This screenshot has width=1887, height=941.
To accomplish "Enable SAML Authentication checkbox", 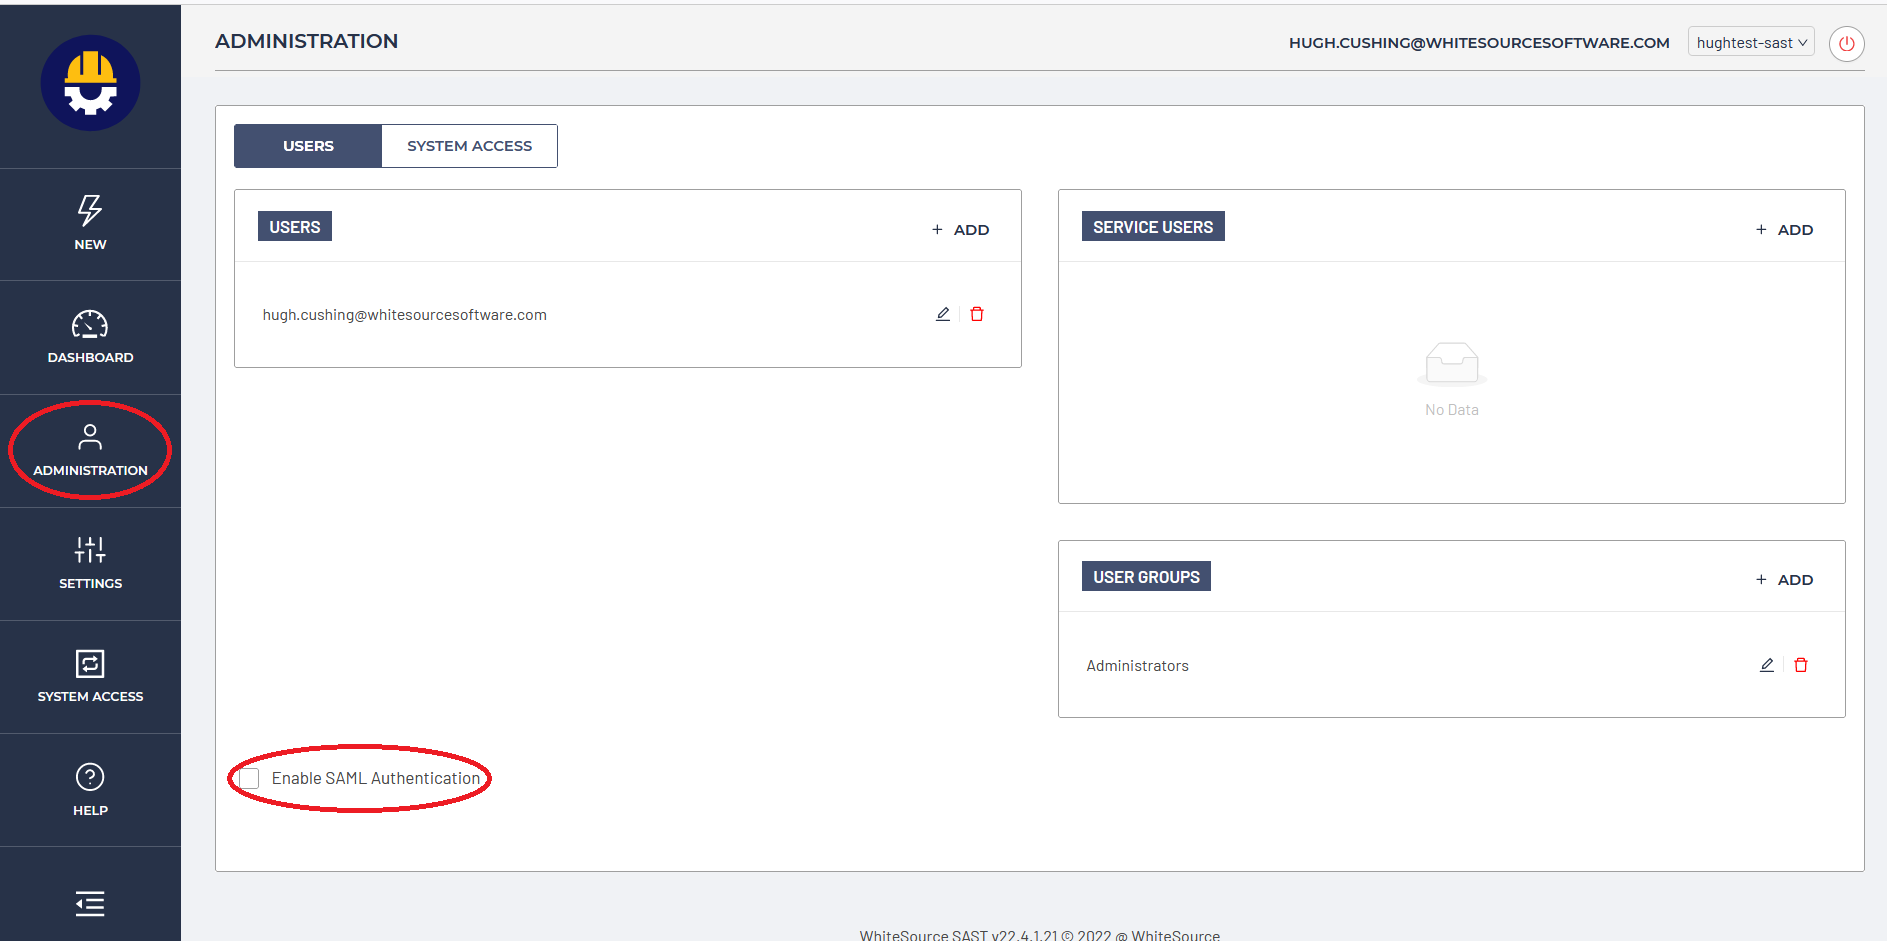I will 250,778.
